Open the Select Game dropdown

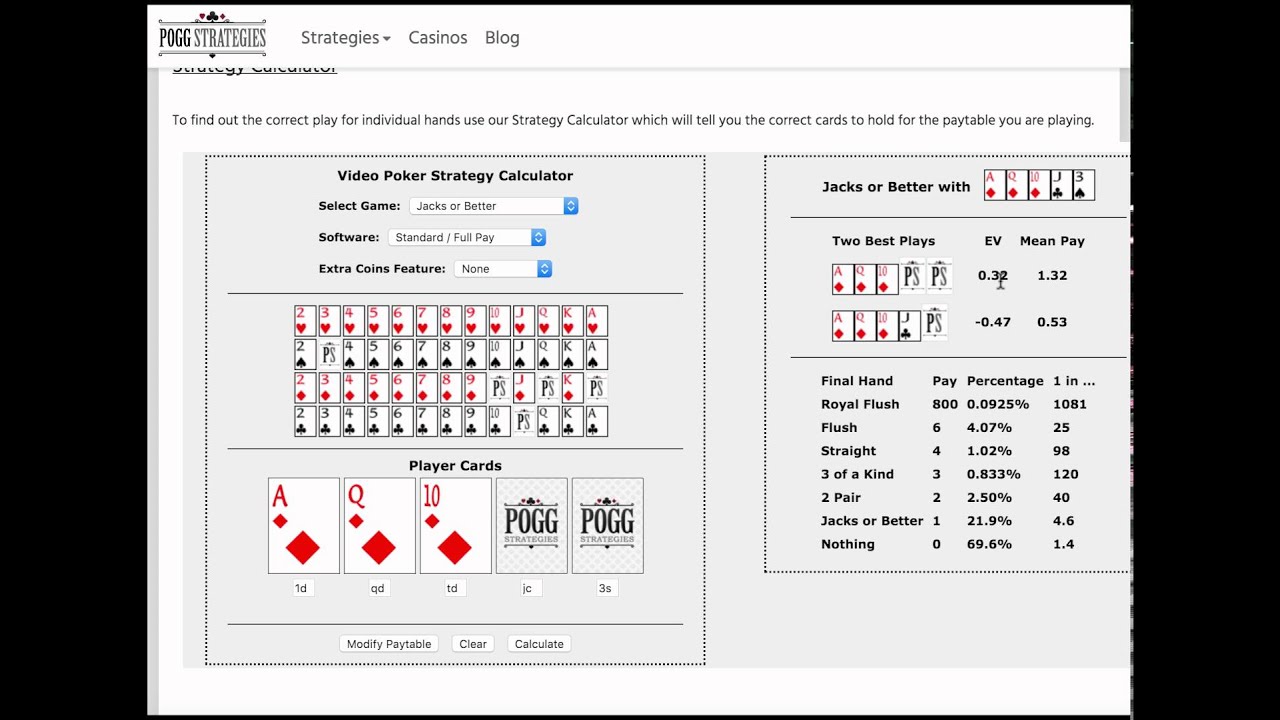pyautogui.click(x=493, y=206)
